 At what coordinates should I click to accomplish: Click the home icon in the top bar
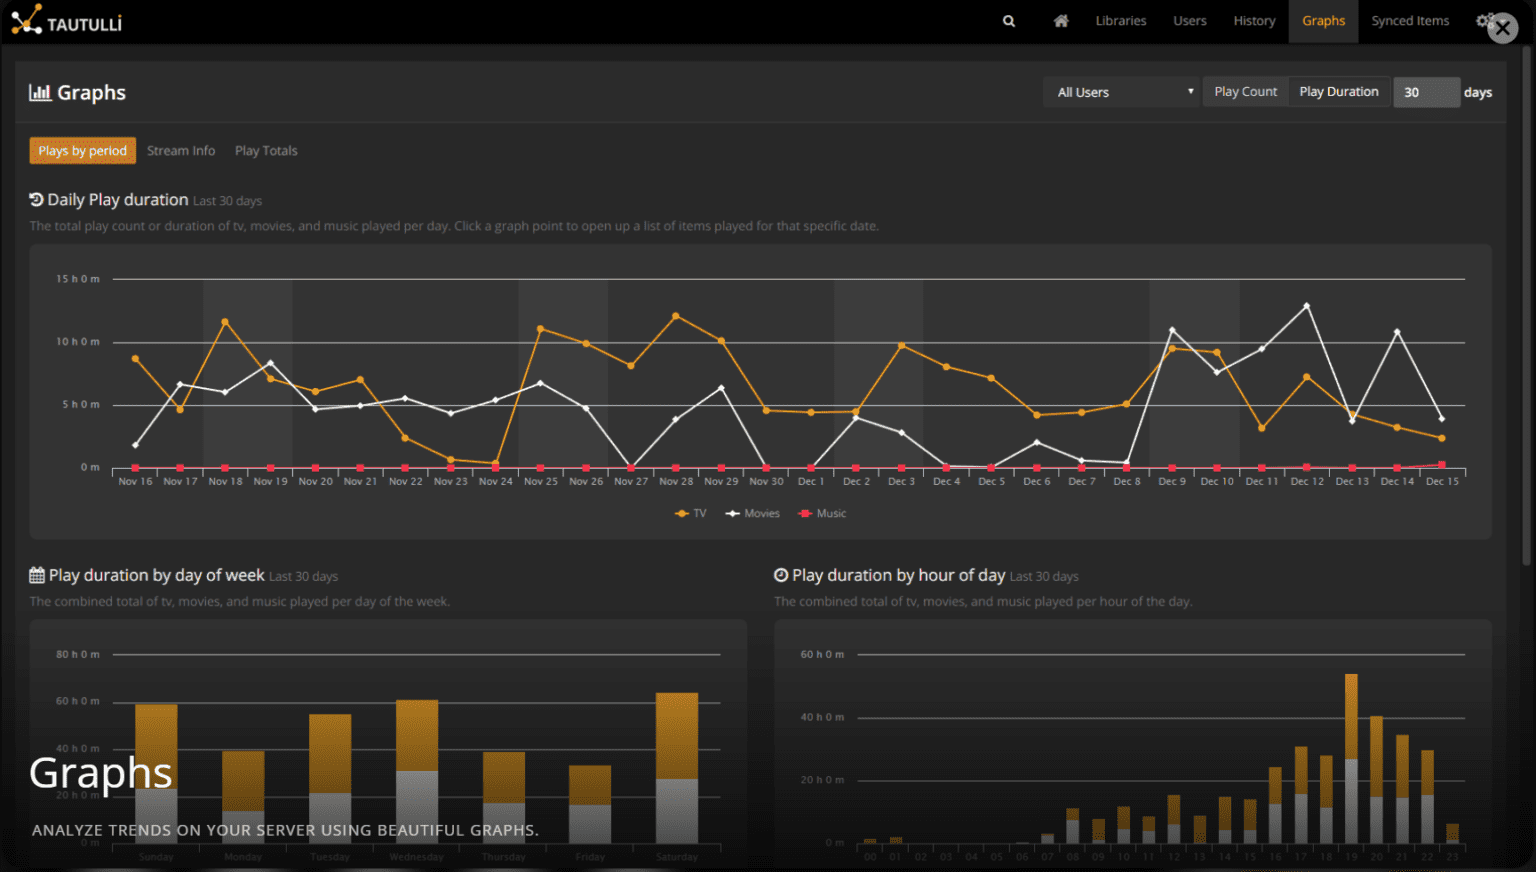pos(1060,20)
